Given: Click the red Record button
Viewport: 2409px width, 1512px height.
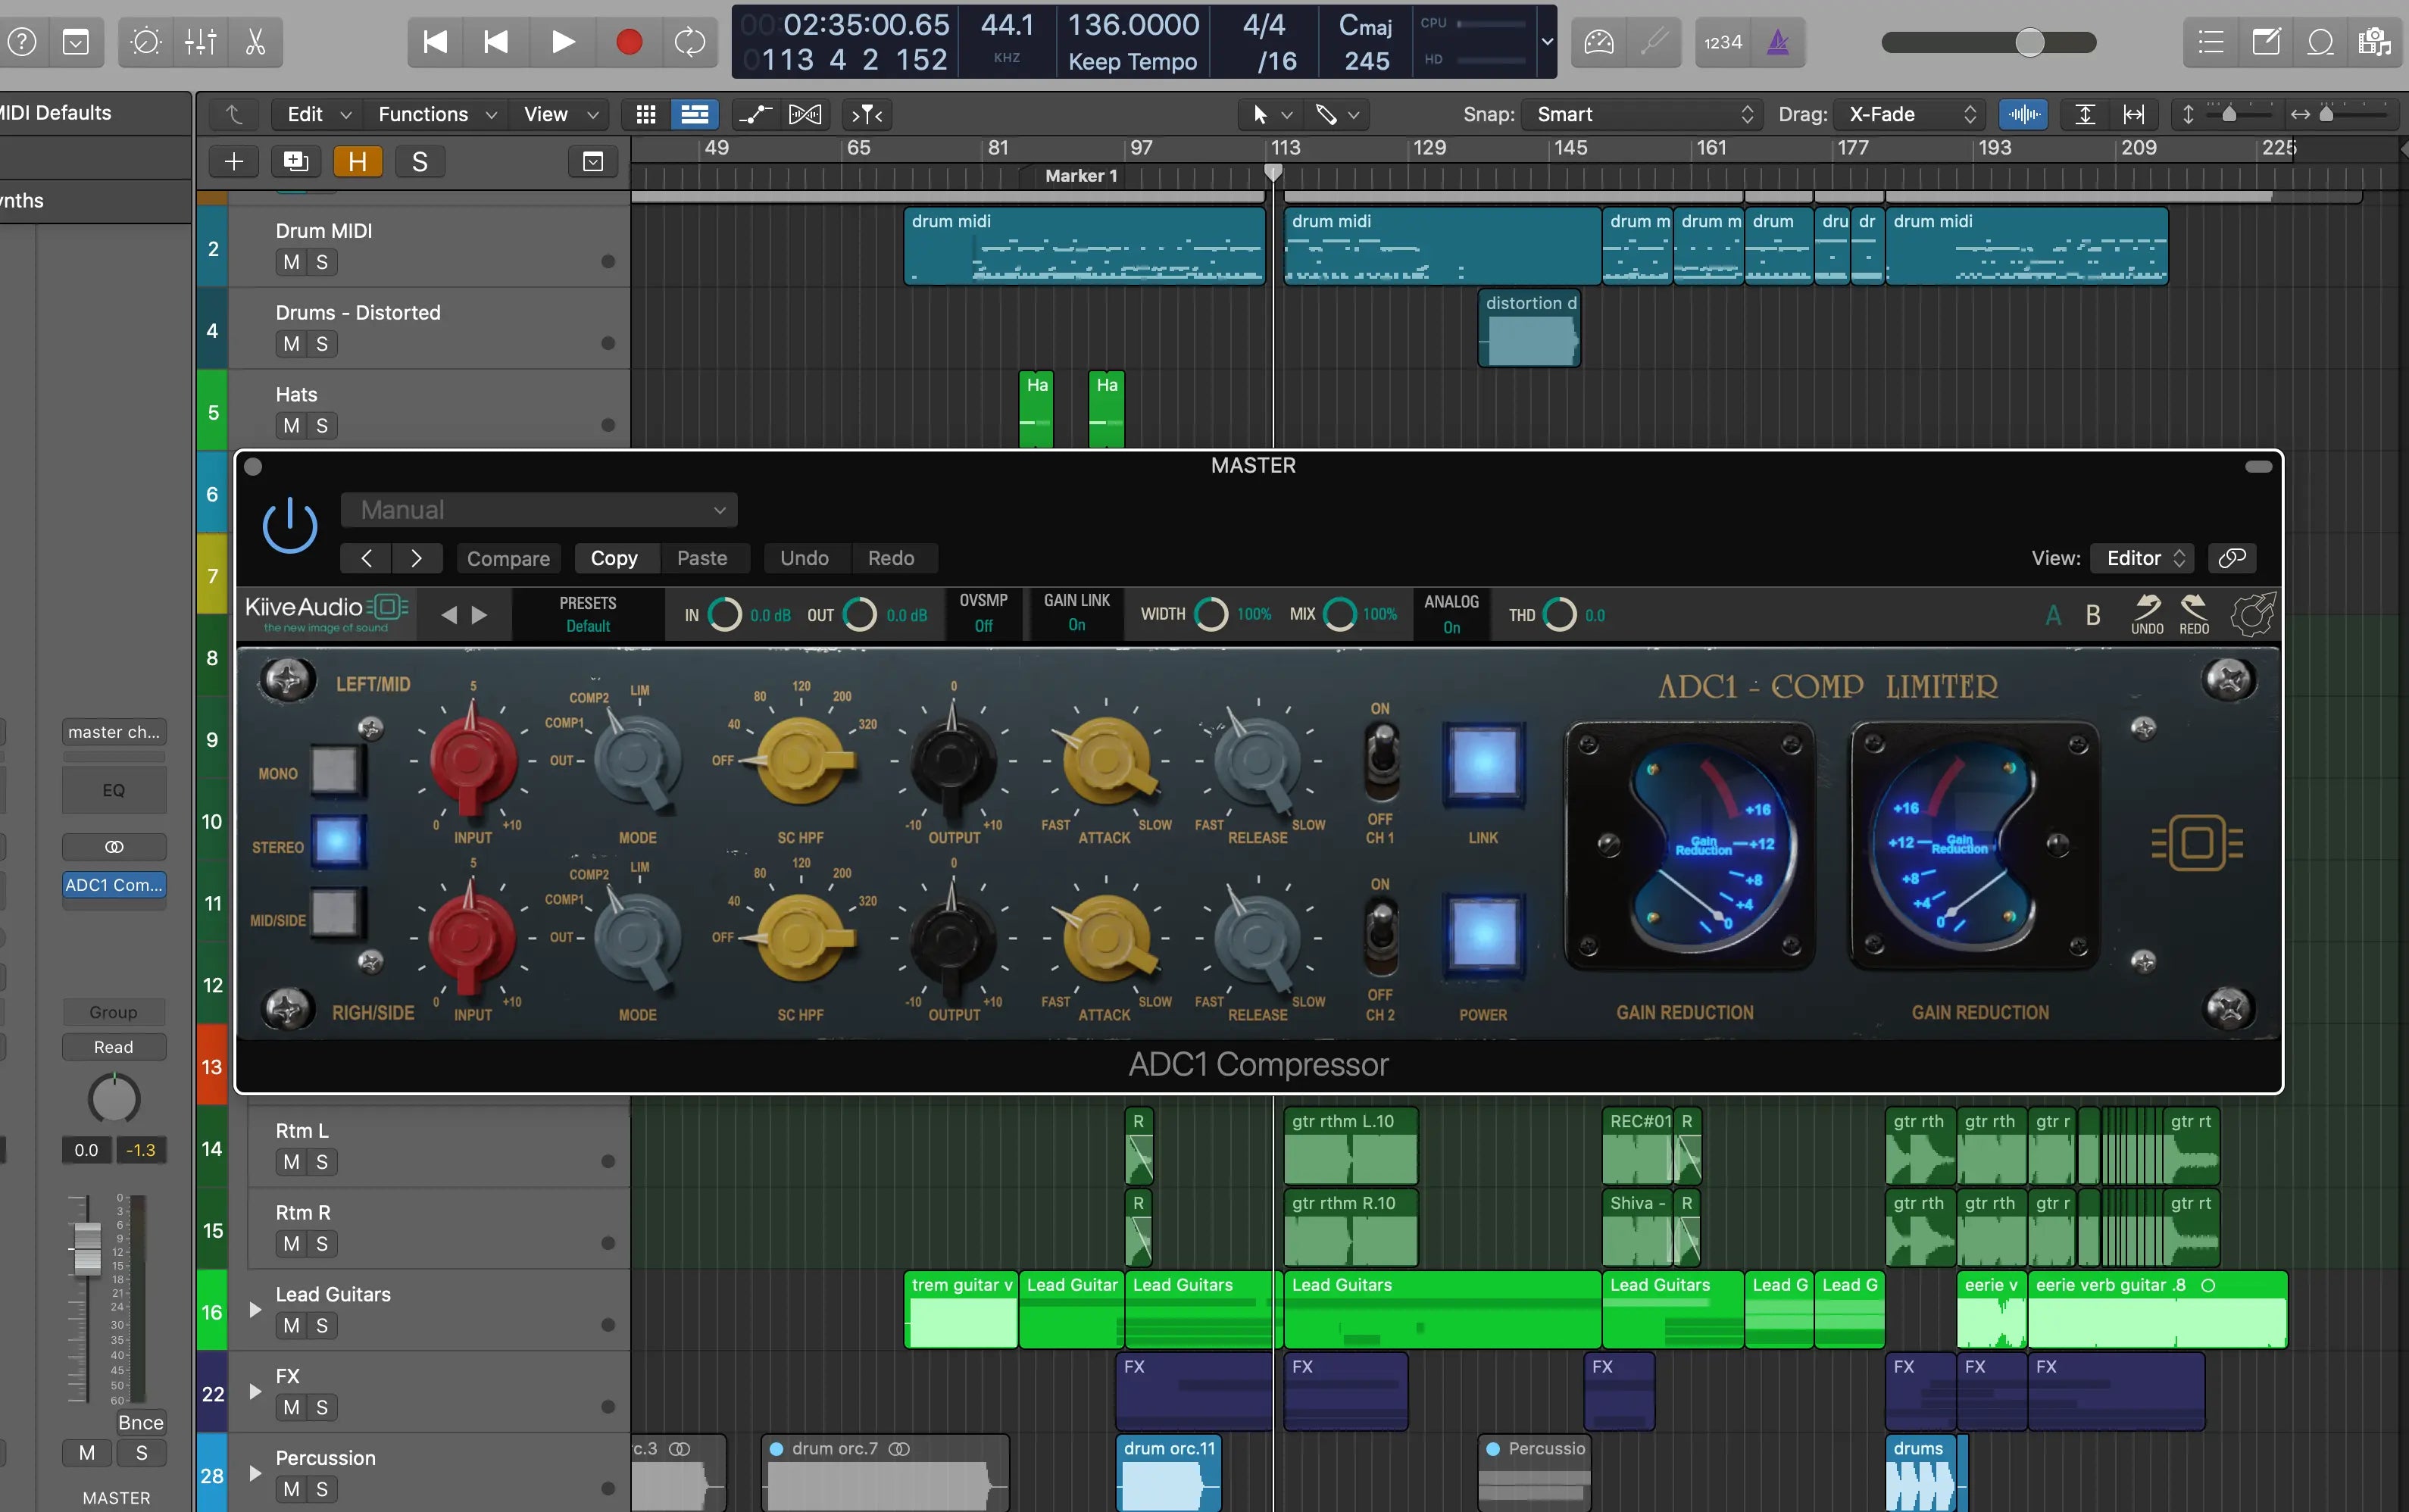Looking at the screenshot, I should click(629, 42).
